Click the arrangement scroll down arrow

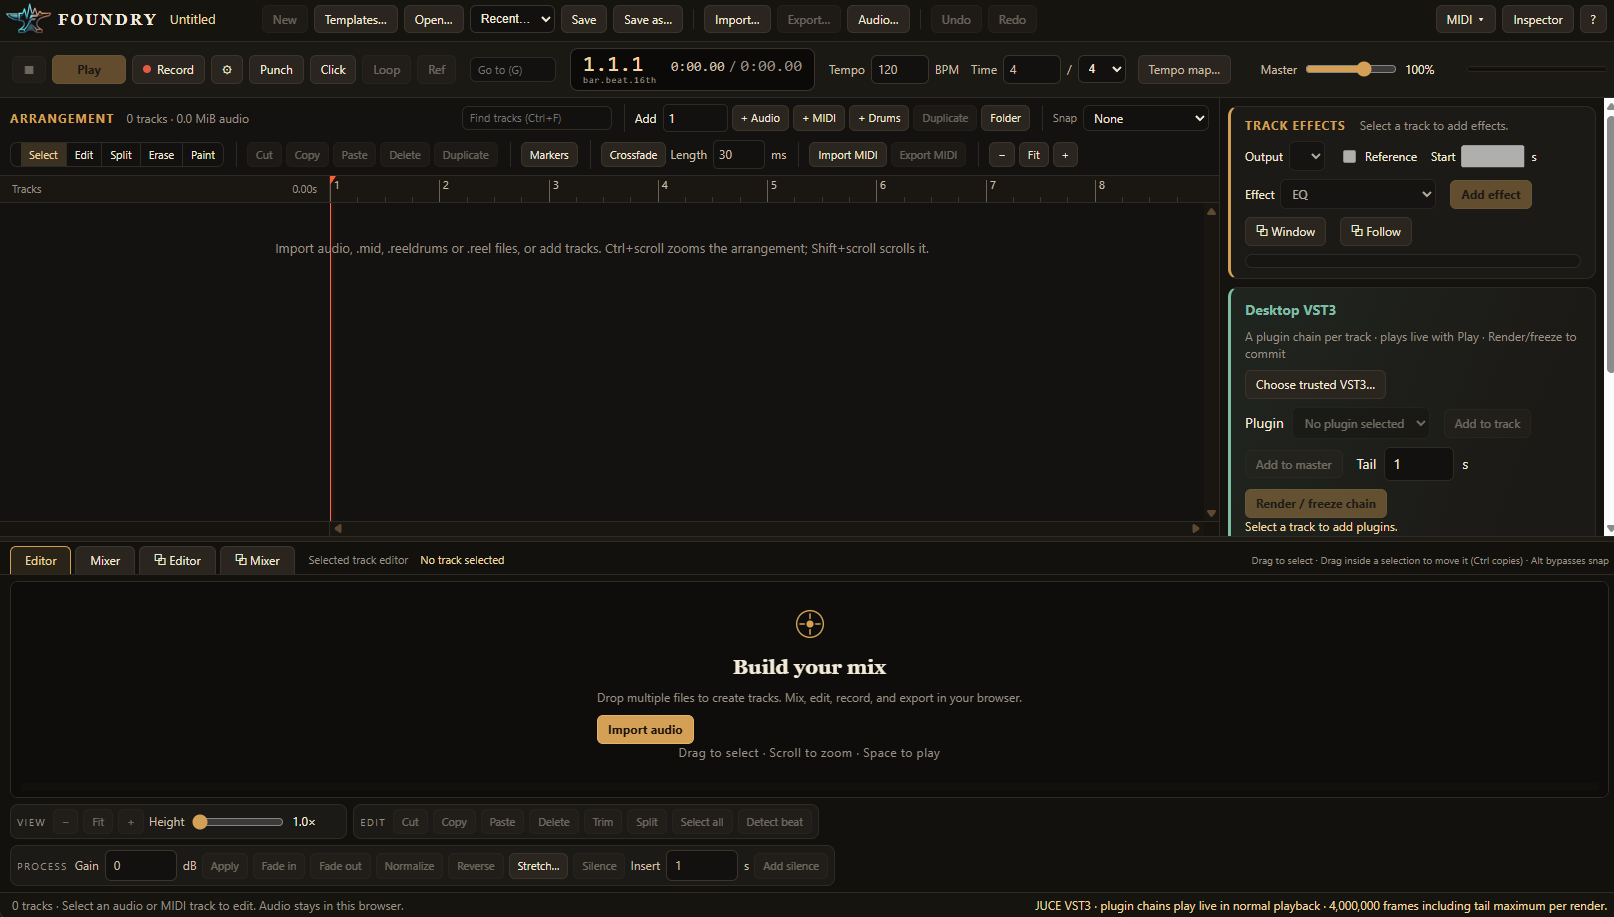[x=1211, y=514]
